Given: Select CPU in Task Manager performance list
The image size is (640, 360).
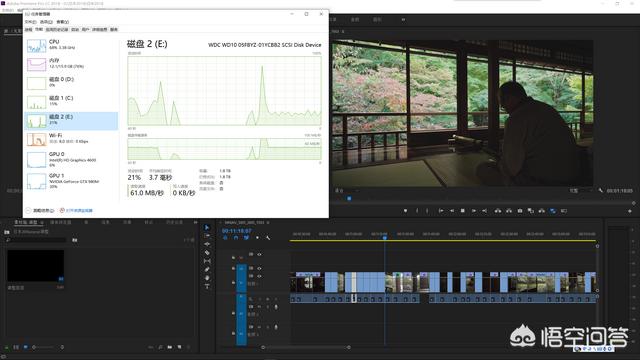Looking at the screenshot, I should coord(71,45).
